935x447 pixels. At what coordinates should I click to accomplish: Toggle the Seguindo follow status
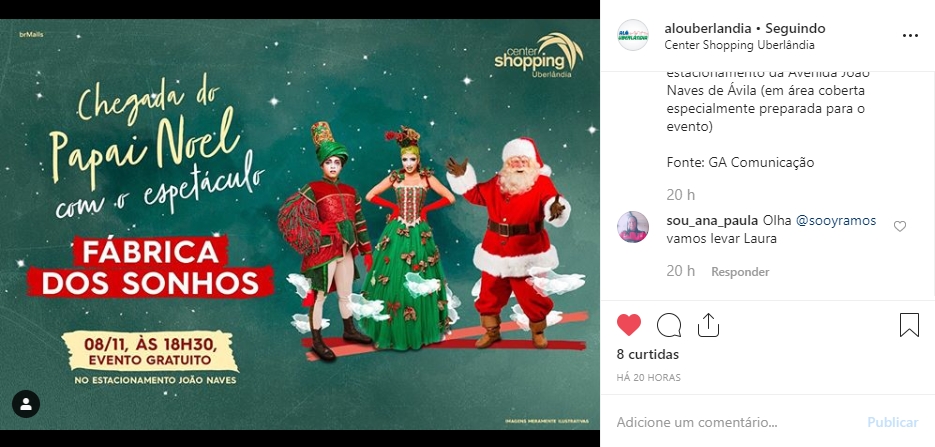[x=795, y=28]
